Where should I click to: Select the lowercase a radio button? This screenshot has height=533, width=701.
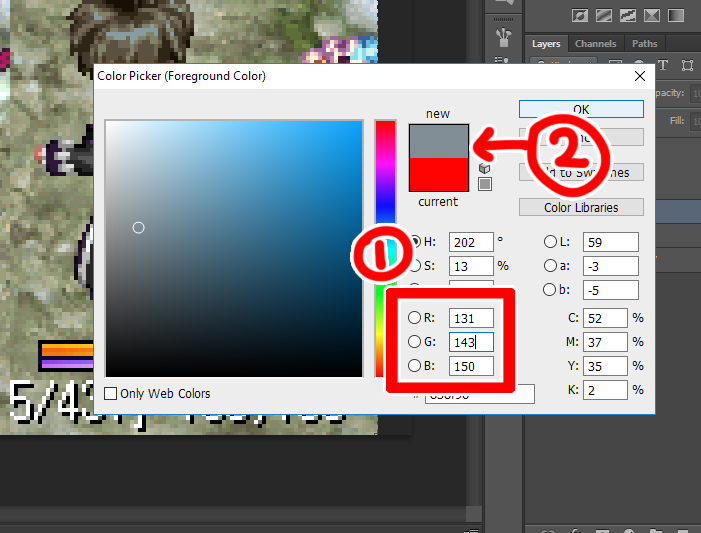coord(550,266)
